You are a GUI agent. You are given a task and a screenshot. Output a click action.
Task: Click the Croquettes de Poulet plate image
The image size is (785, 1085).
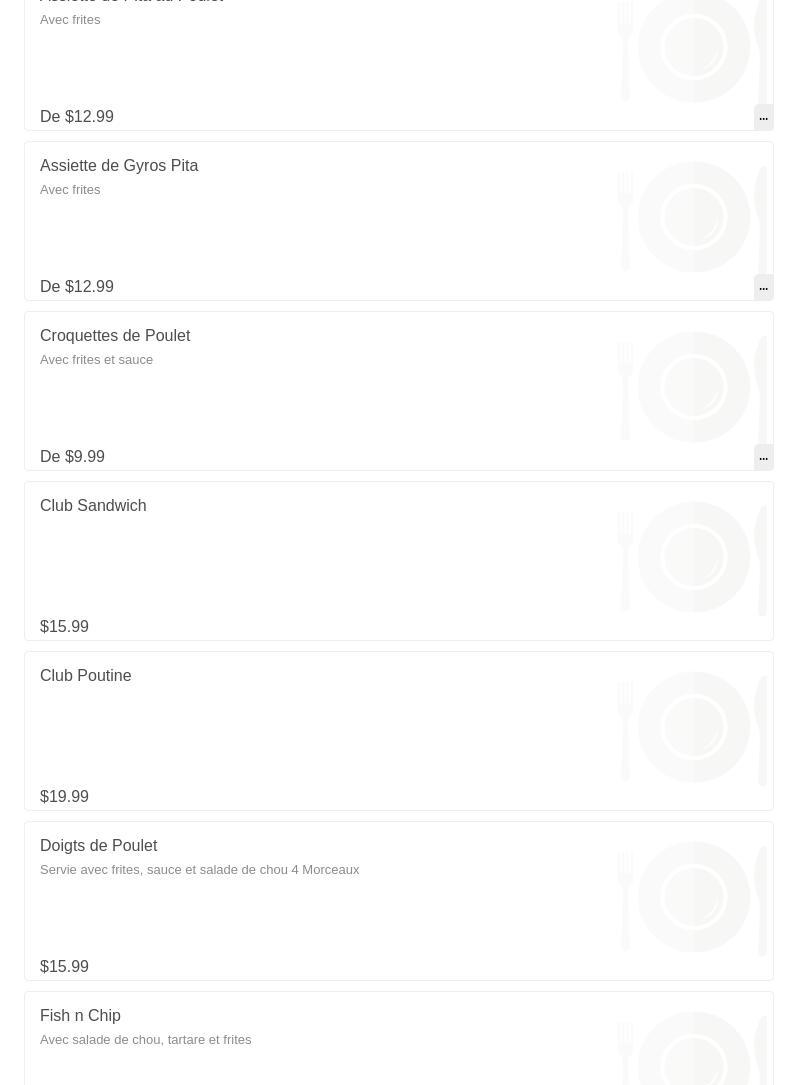tap(694, 388)
